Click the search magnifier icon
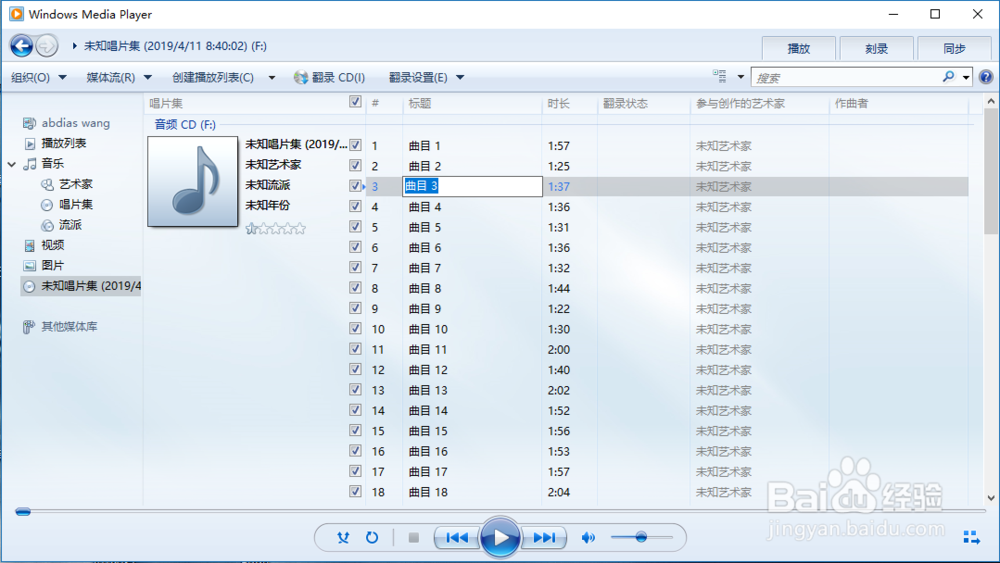This screenshot has width=1000, height=563. click(x=948, y=77)
